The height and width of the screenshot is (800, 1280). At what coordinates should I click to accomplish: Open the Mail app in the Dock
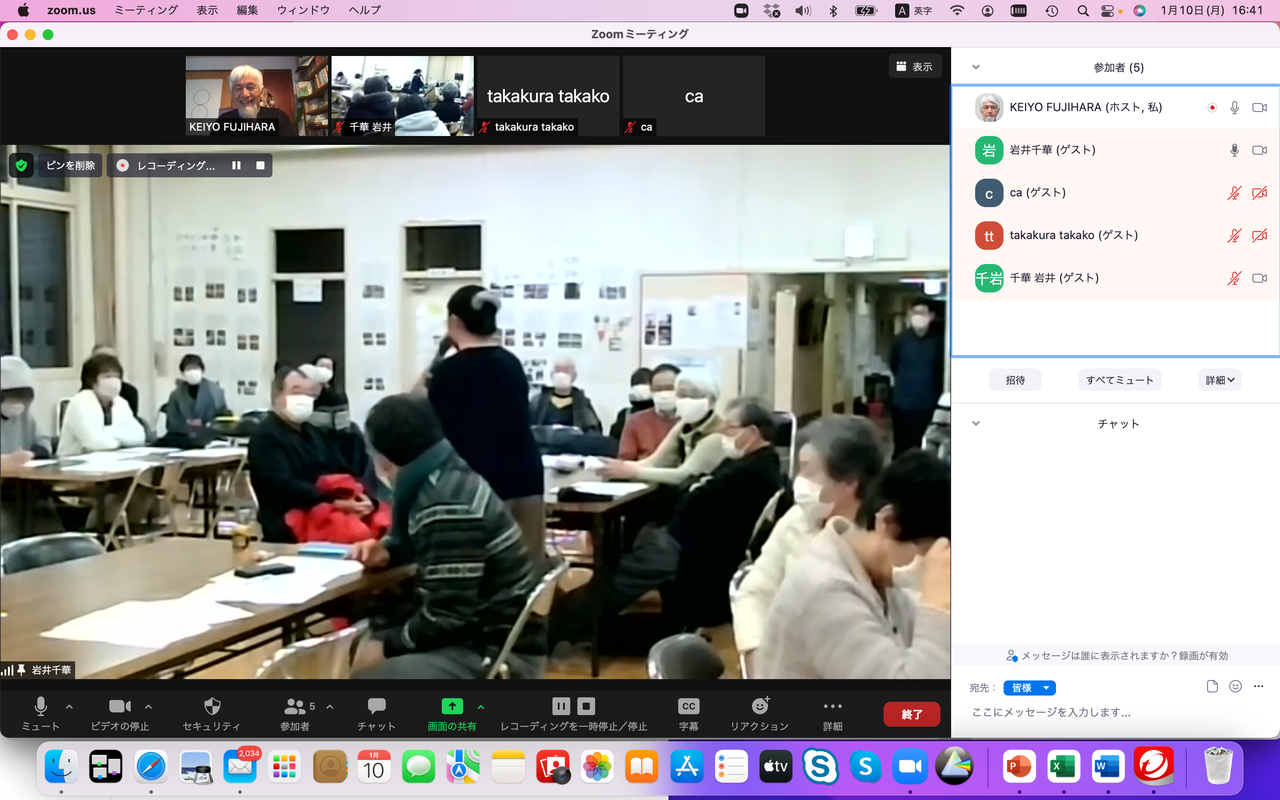click(x=240, y=767)
